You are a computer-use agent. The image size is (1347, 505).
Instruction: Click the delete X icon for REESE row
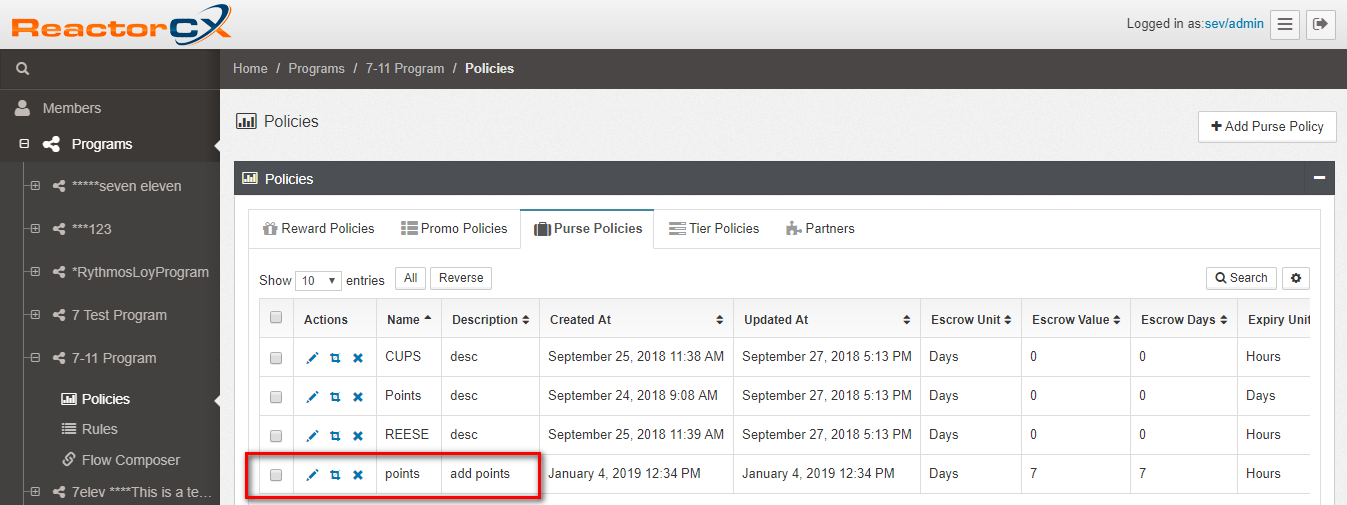tap(358, 435)
